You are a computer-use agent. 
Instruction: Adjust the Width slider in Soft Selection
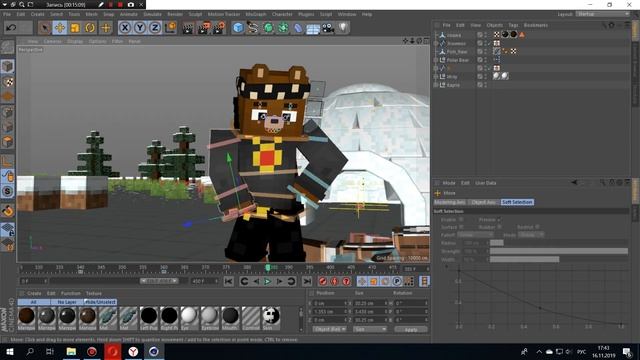coord(558,259)
